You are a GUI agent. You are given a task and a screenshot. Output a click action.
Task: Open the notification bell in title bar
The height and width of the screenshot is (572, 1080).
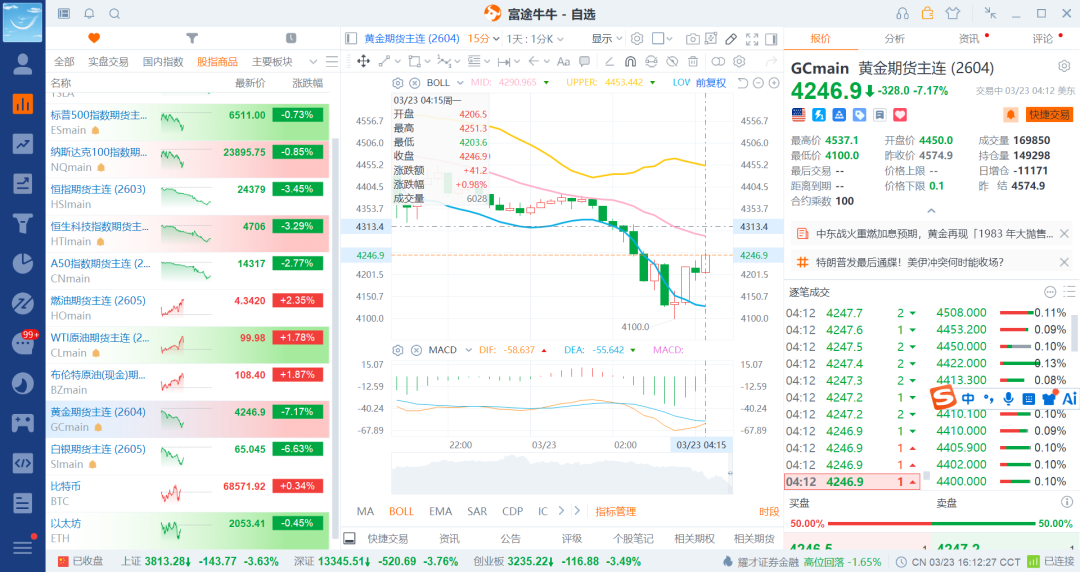pos(90,14)
